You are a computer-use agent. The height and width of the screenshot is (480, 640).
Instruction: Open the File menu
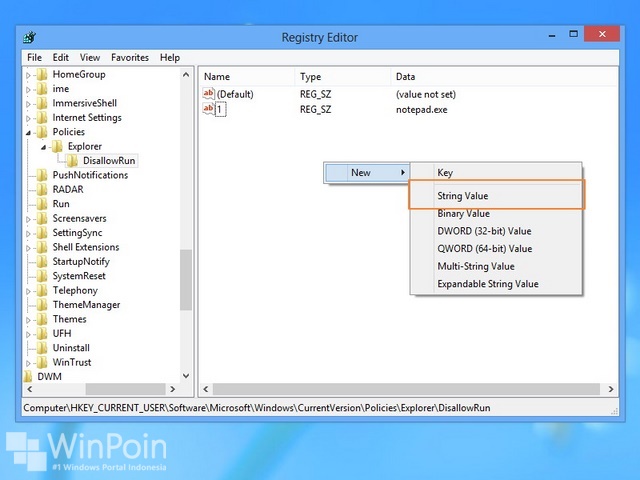tap(34, 58)
